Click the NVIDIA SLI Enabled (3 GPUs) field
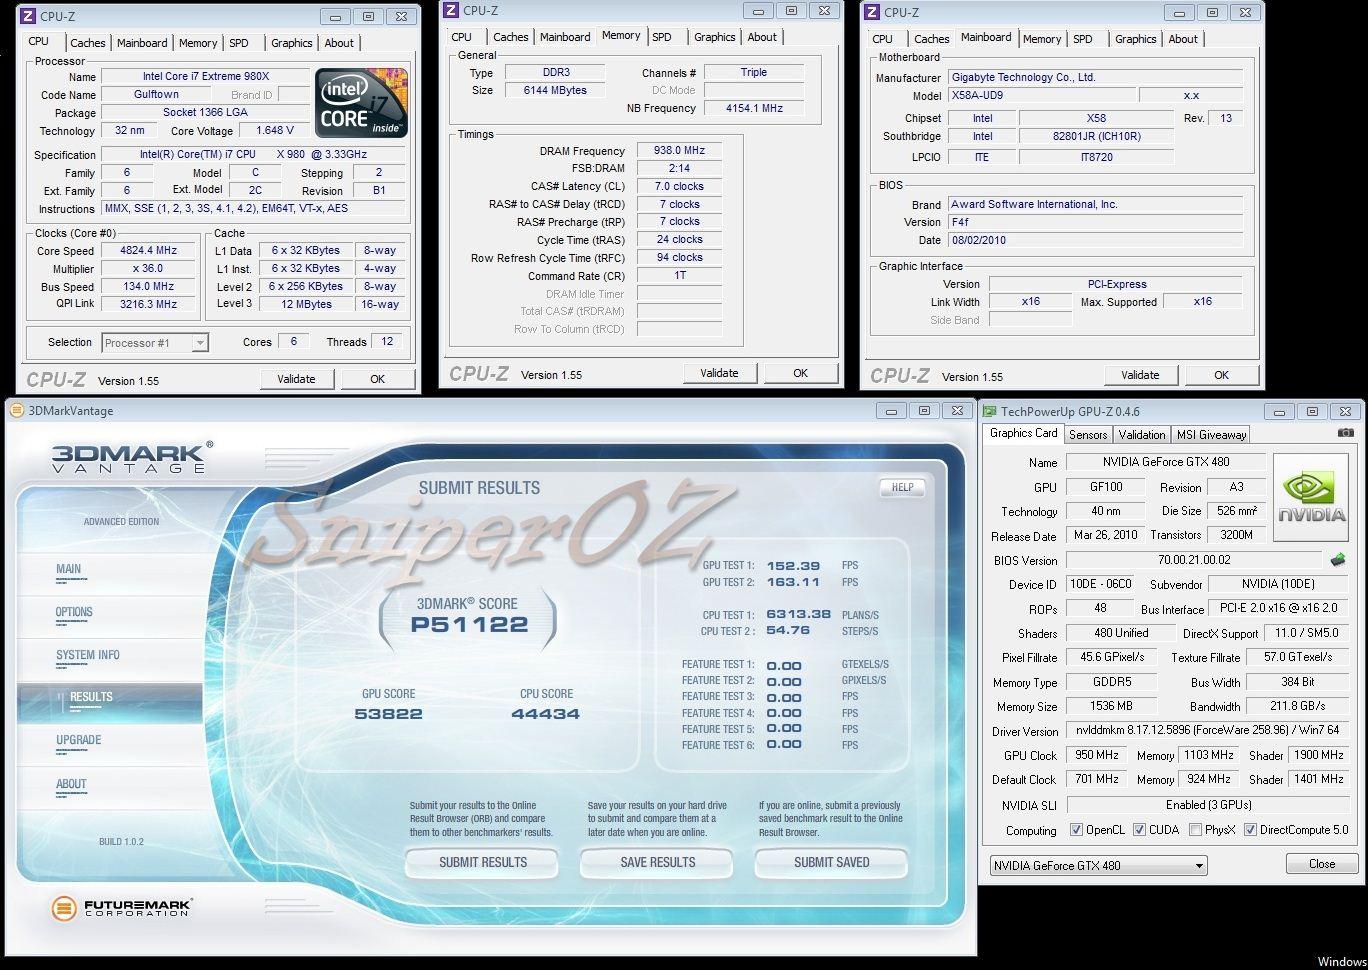 pos(1208,805)
